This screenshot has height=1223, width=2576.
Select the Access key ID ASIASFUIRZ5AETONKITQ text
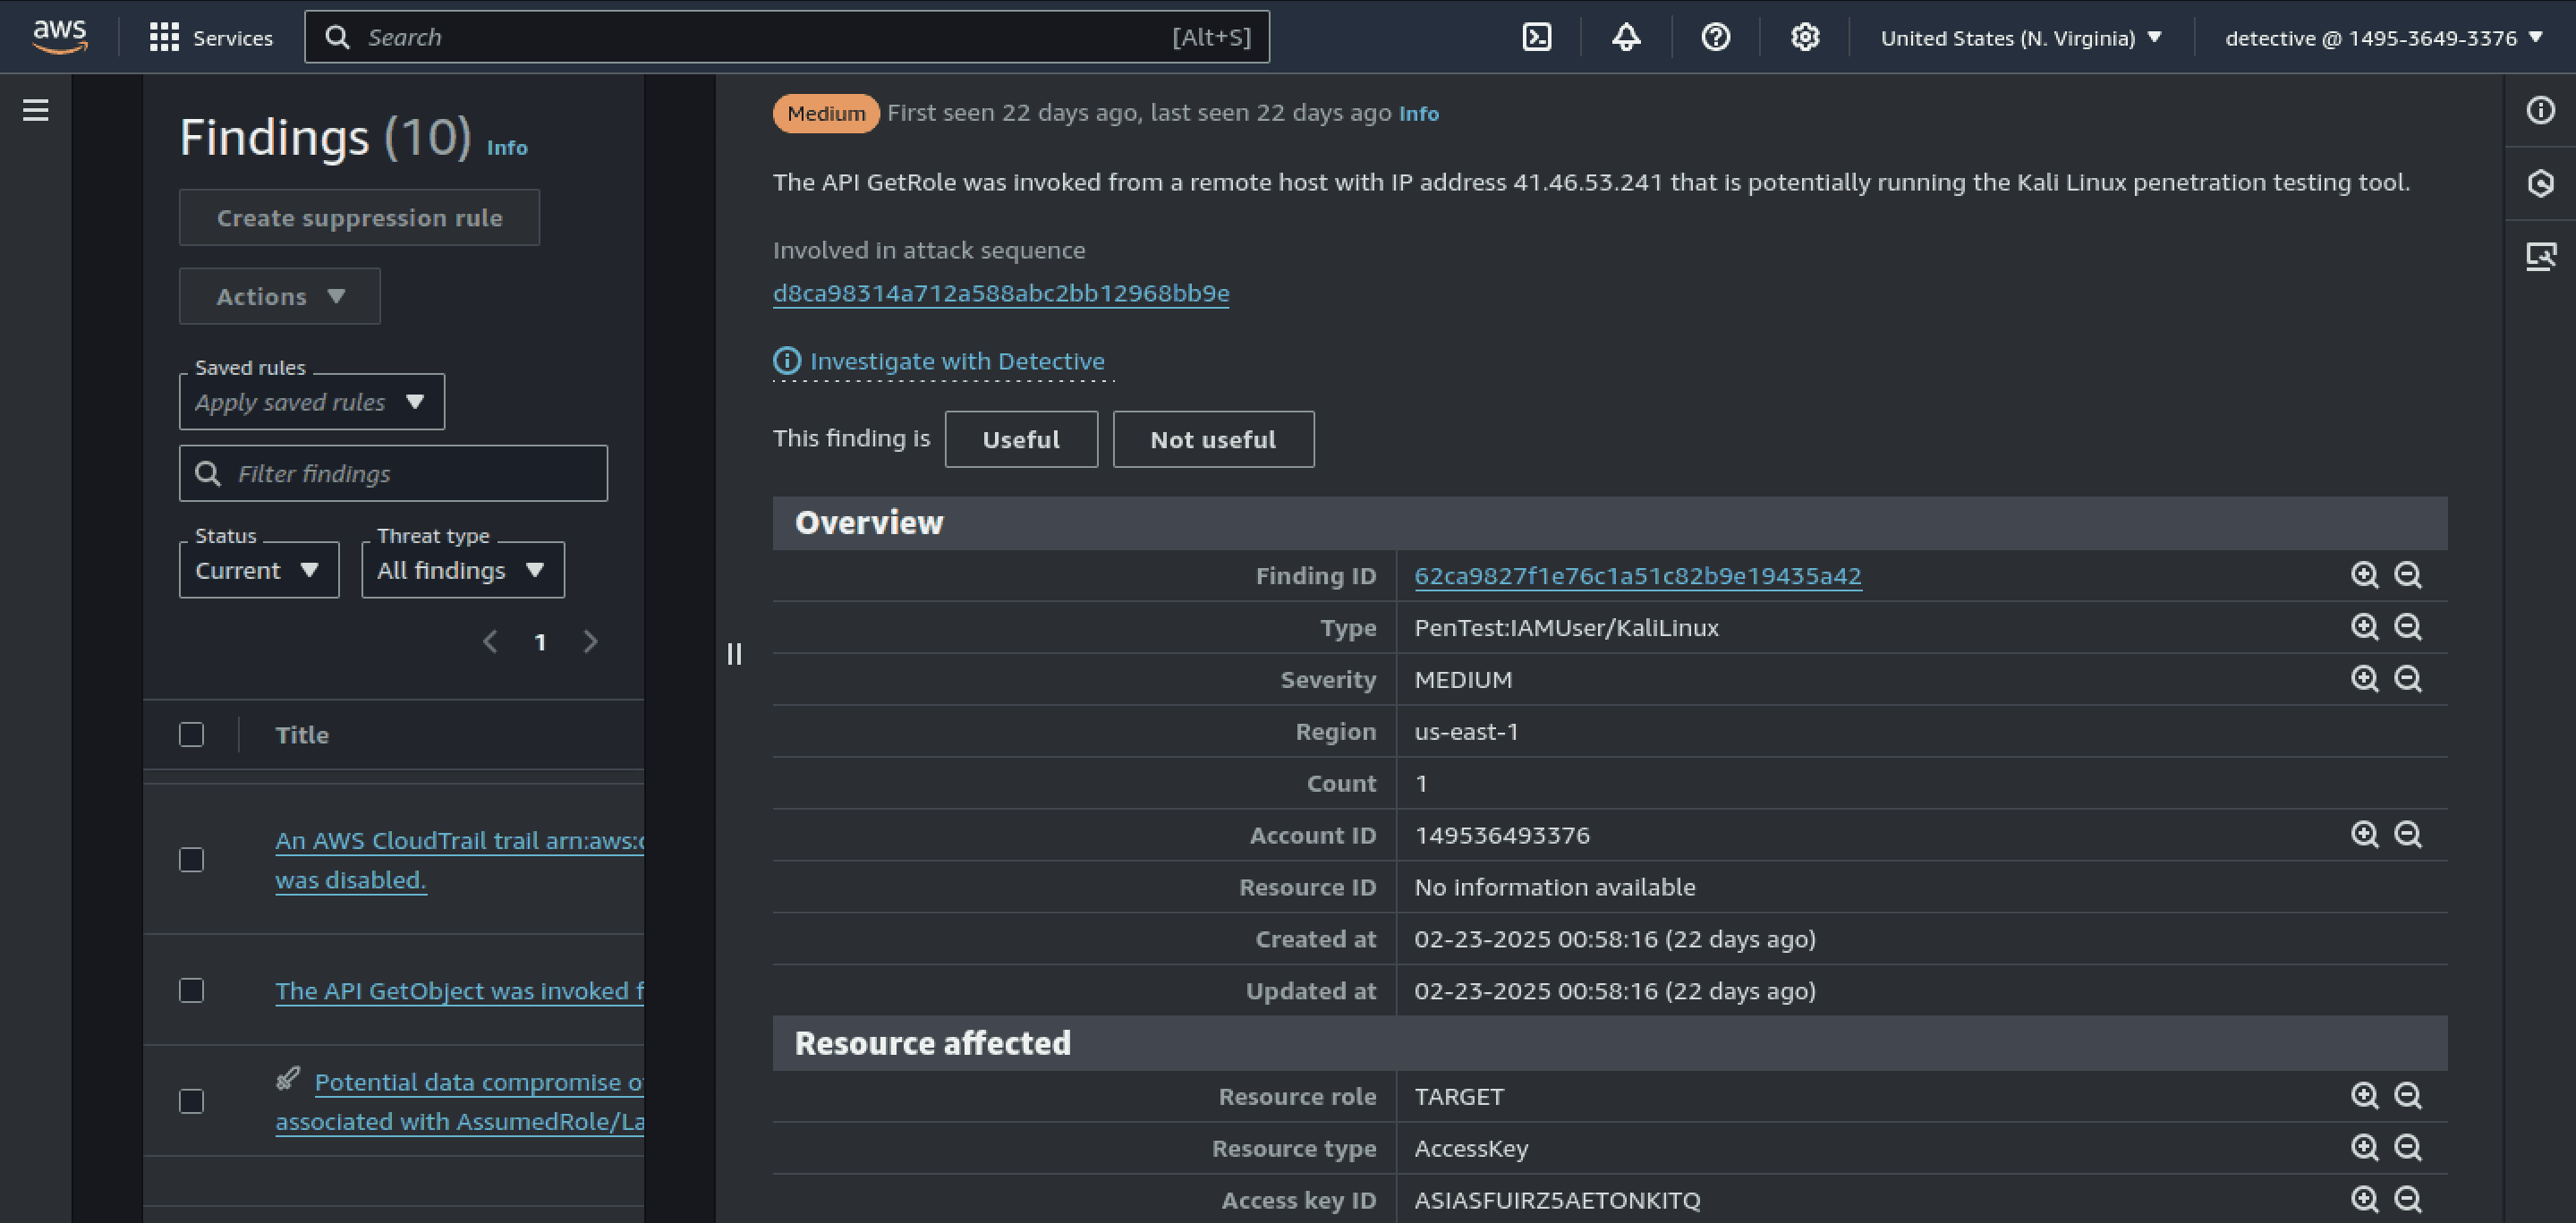point(1557,1200)
